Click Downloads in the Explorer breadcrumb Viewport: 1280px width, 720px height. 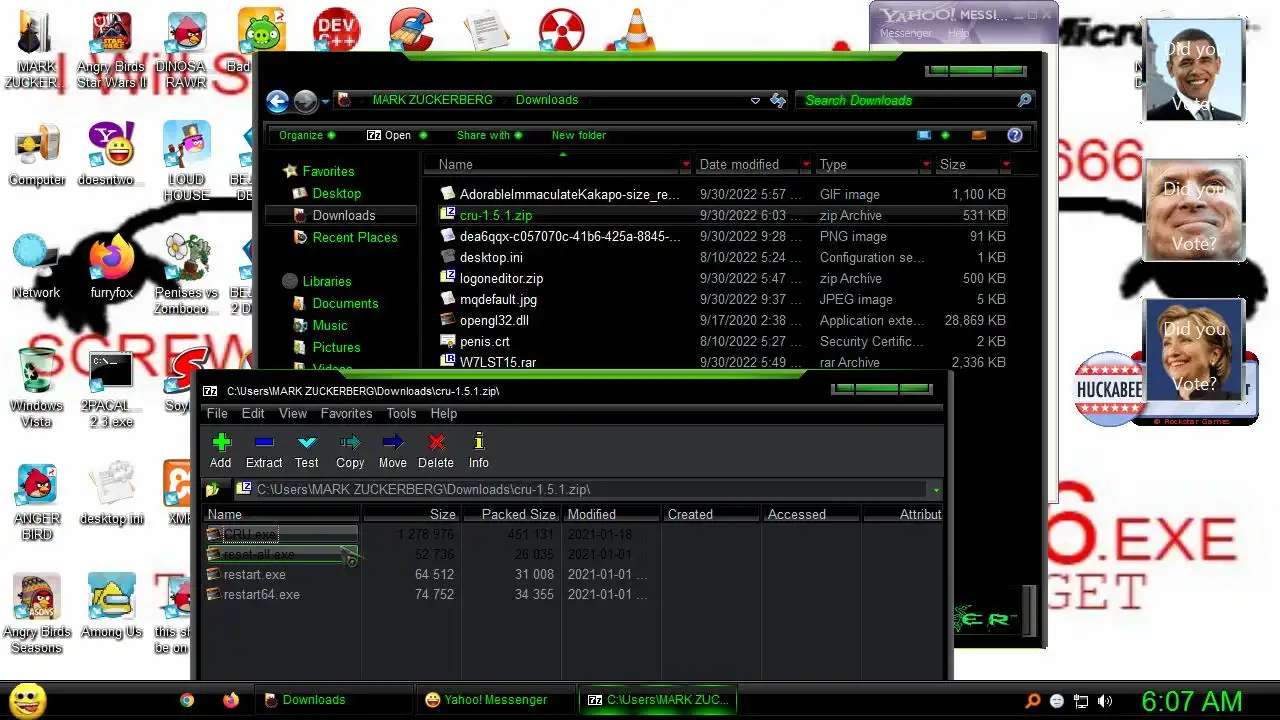(x=547, y=100)
